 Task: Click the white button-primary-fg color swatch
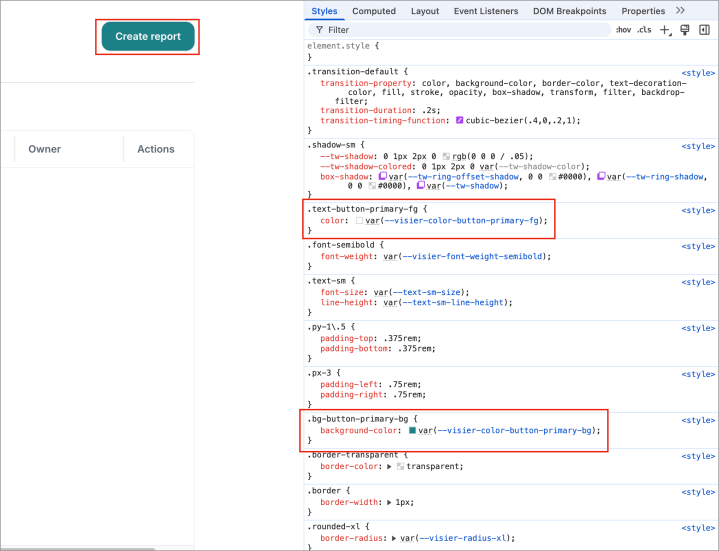359,221
